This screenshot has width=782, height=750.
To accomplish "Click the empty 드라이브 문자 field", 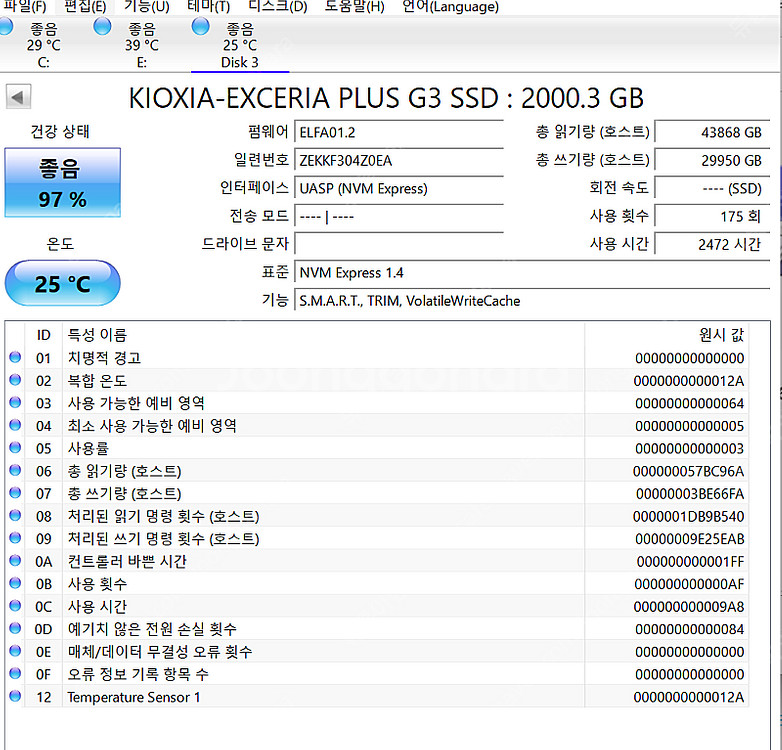I will tap(399, 244).
